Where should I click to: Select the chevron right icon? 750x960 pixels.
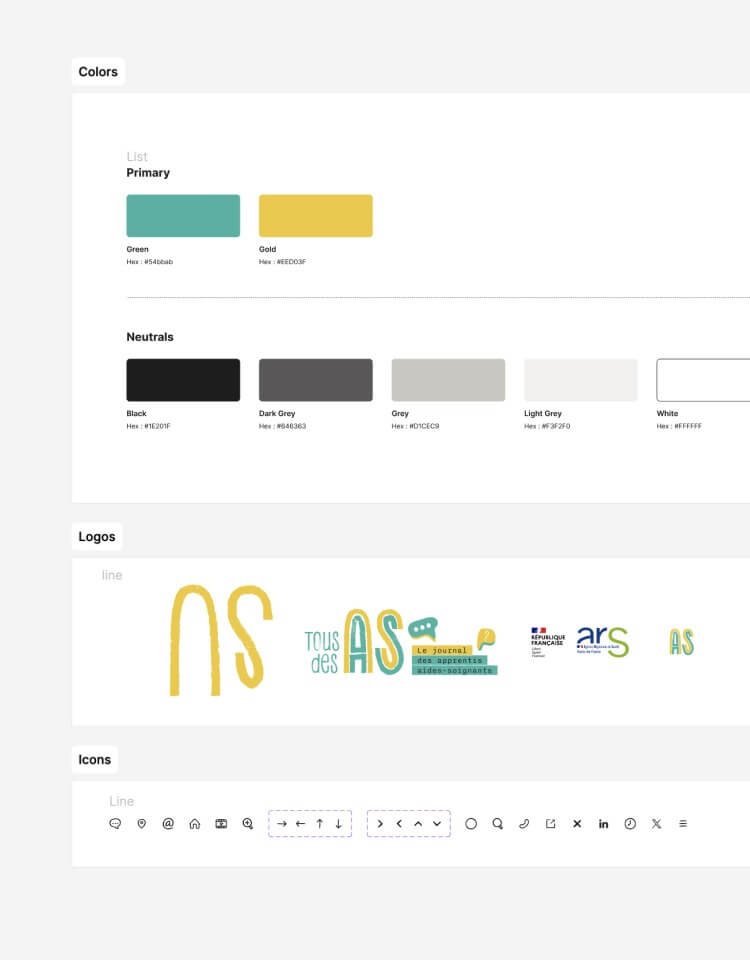point(380,823)
